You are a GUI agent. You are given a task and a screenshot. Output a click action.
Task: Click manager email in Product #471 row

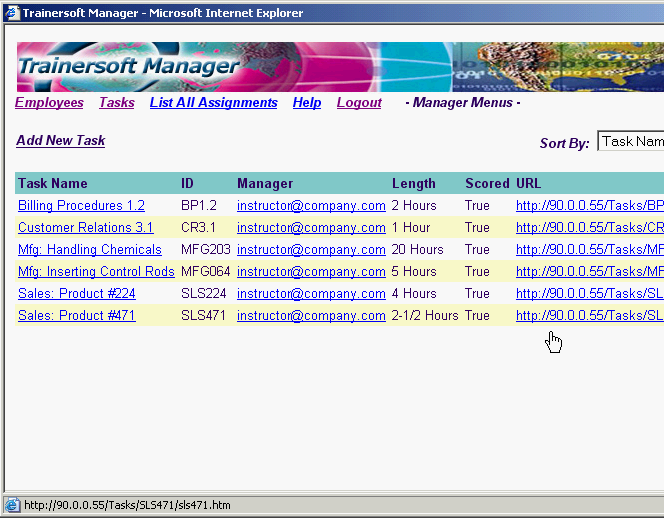(311, 316)
